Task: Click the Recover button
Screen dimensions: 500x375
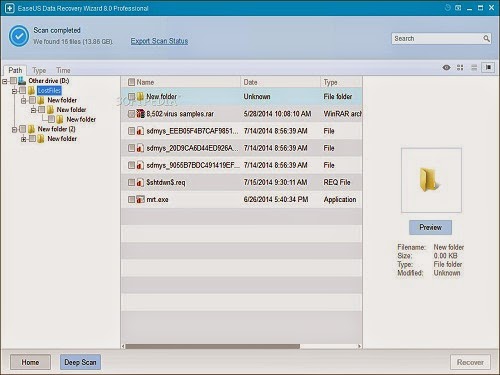Action: (470, 362)
